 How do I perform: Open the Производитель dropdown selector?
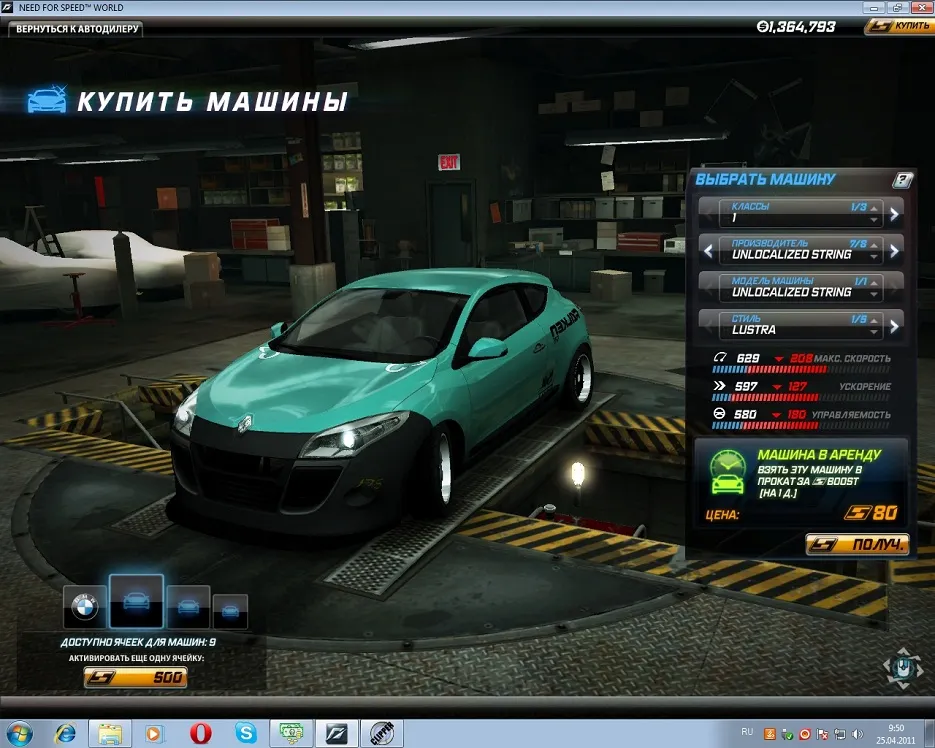click(x=801, y=250)
